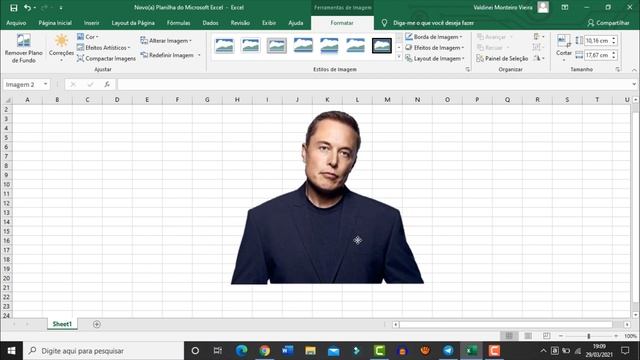
Task: Click Diga-me o que você deseja fazer
Action: click(x=433, y=23)
